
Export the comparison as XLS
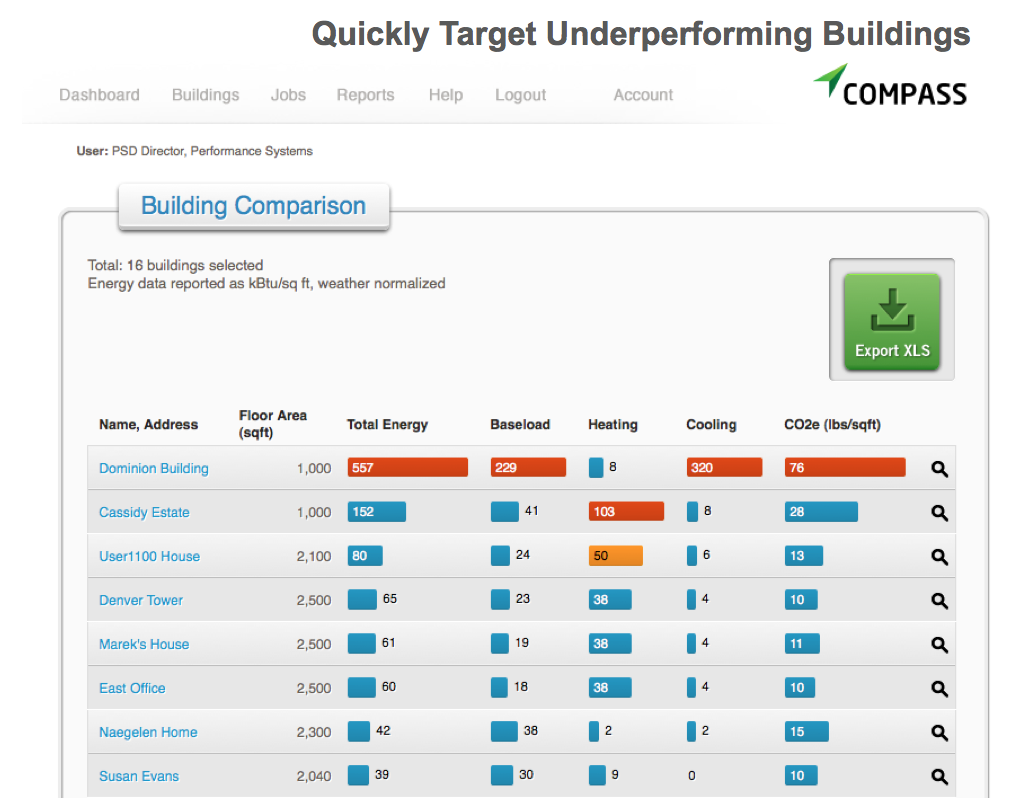point(892,321)
